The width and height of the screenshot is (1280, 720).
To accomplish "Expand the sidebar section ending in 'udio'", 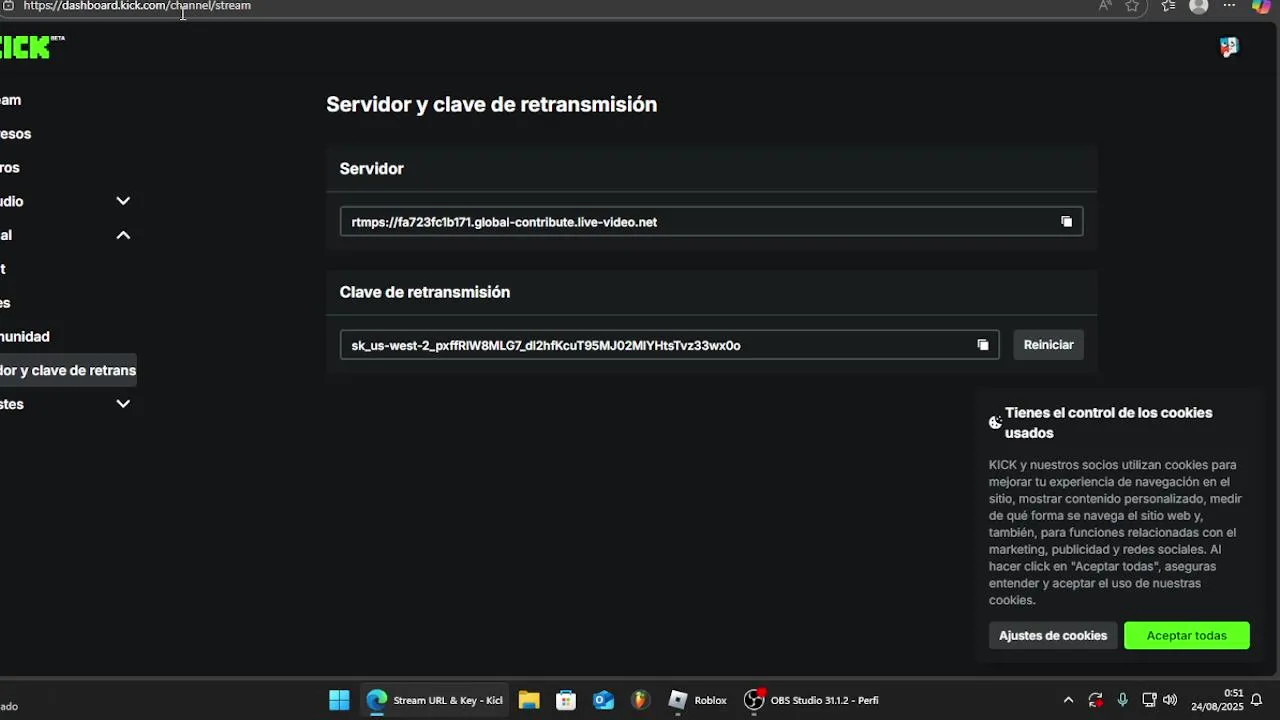I will pos(123,201).
